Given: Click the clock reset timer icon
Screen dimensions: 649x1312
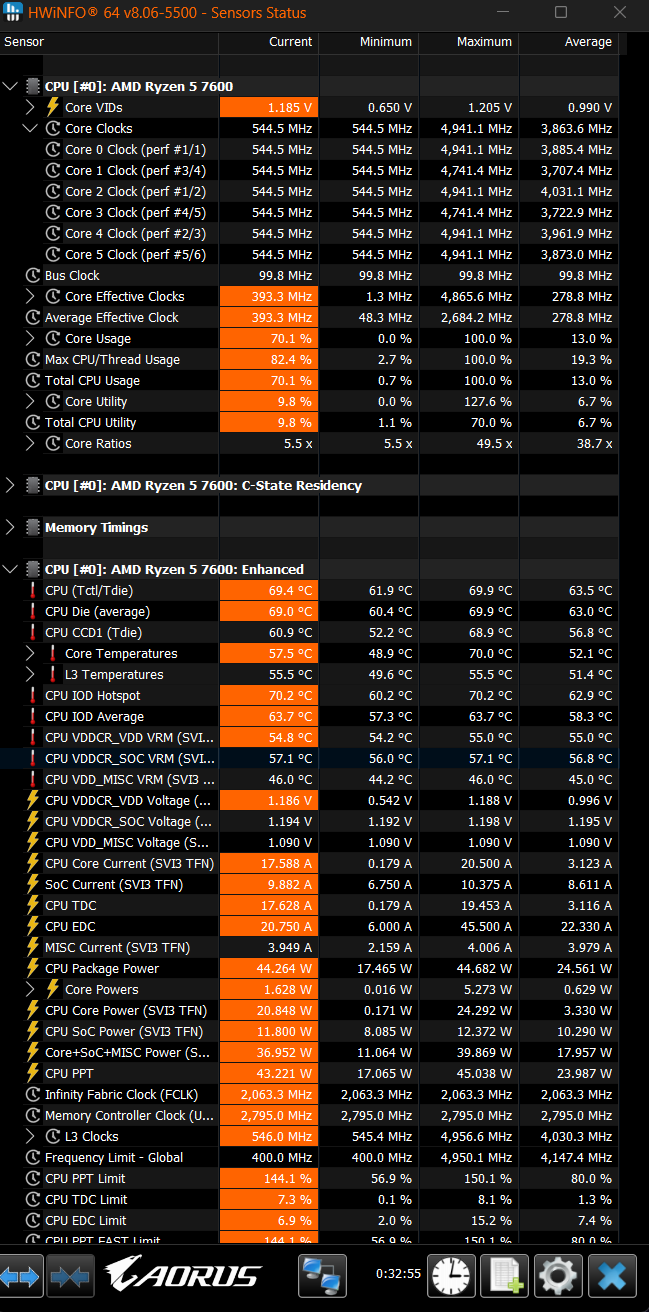Looking at the screenshot, I should [452, 1276].
